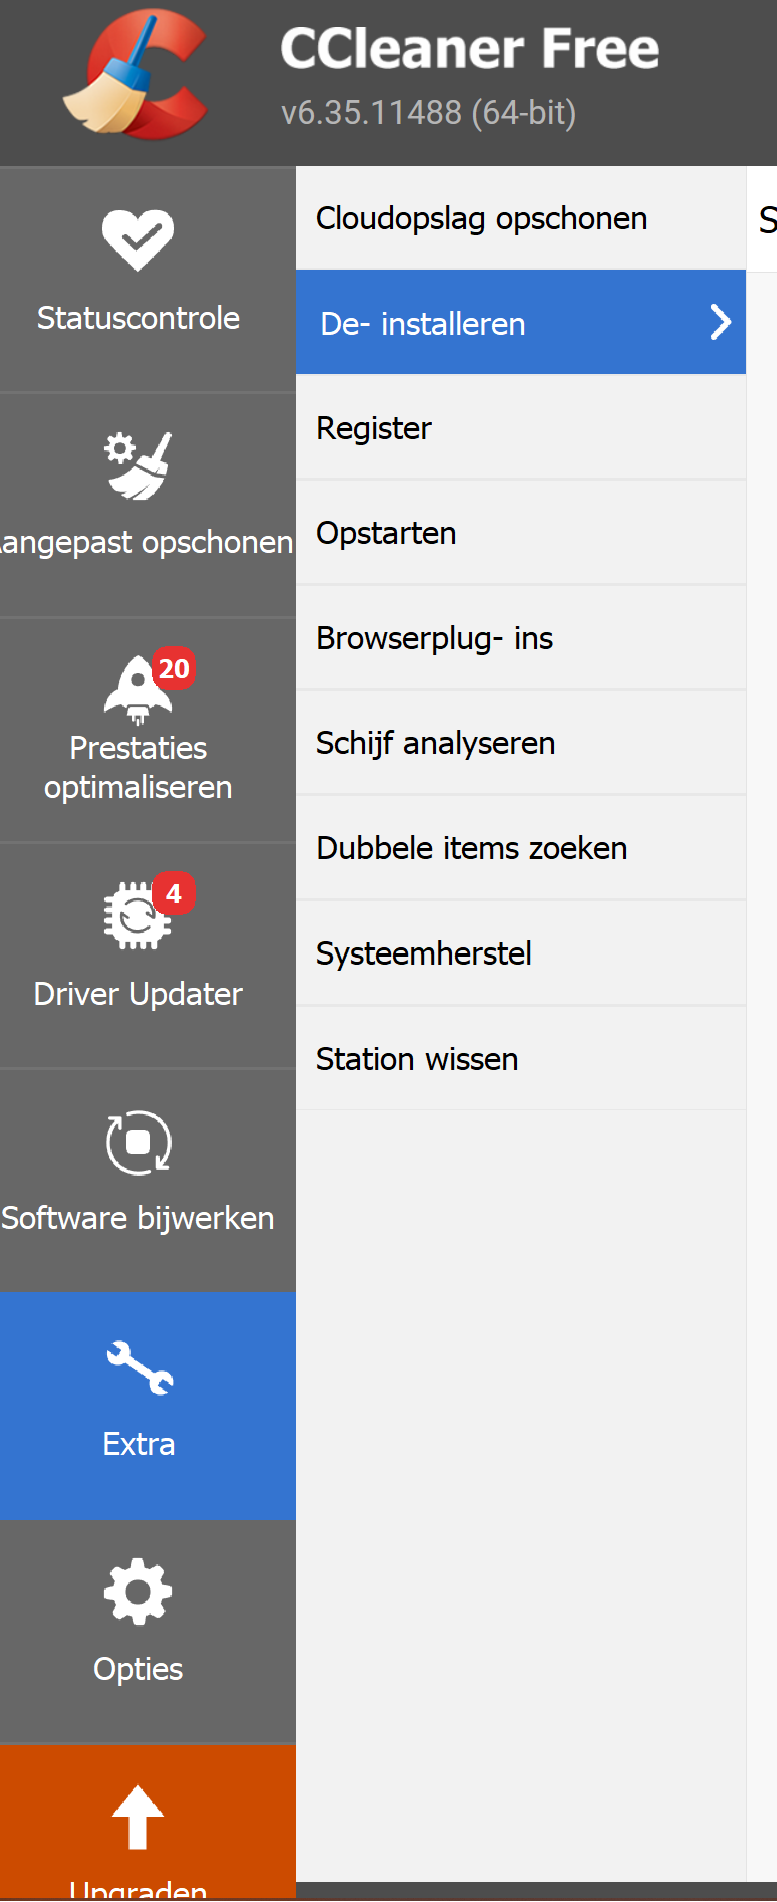Select Software bijwerken refresh icon
The width and height of the screenshot is (777, 1902).
click(138, 1142)
